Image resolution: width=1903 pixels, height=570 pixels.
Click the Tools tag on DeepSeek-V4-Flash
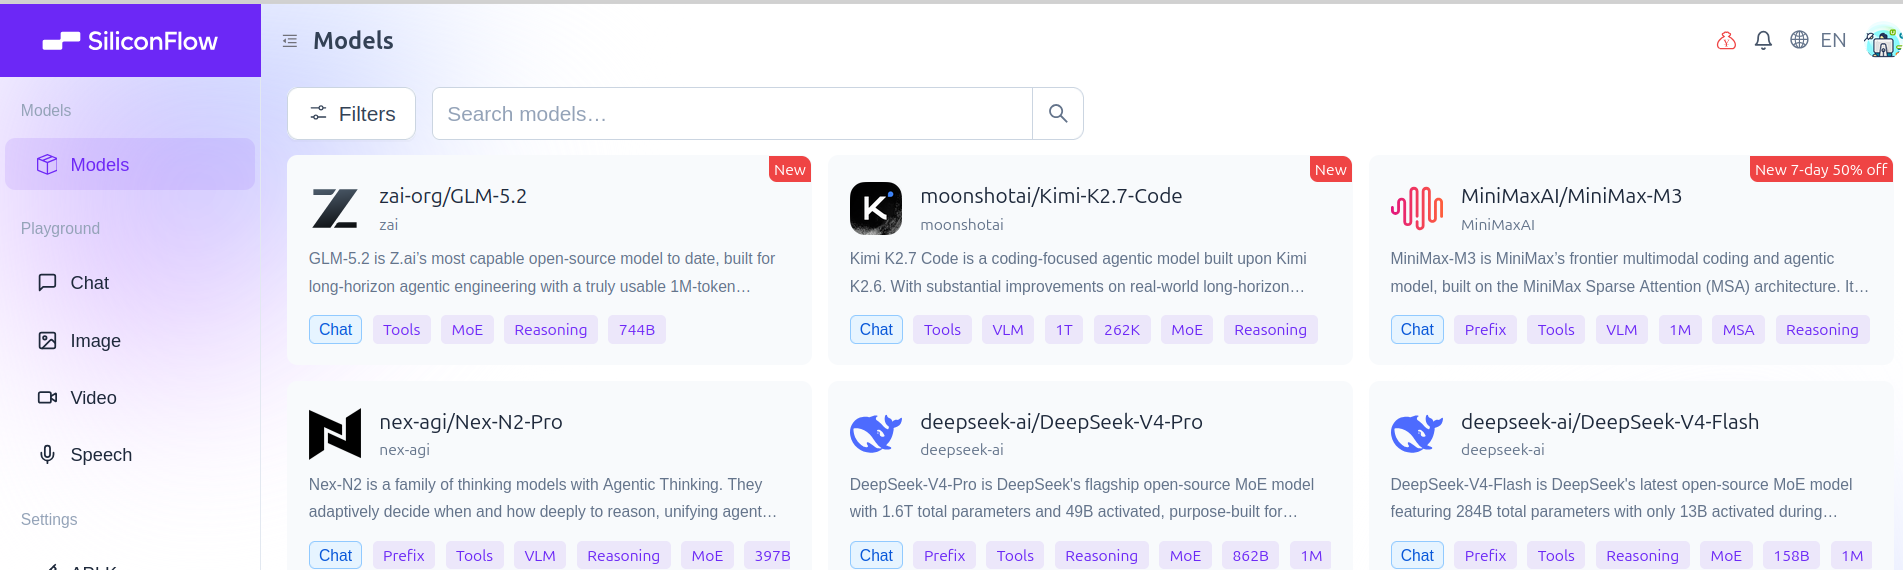pos(1556,556)
